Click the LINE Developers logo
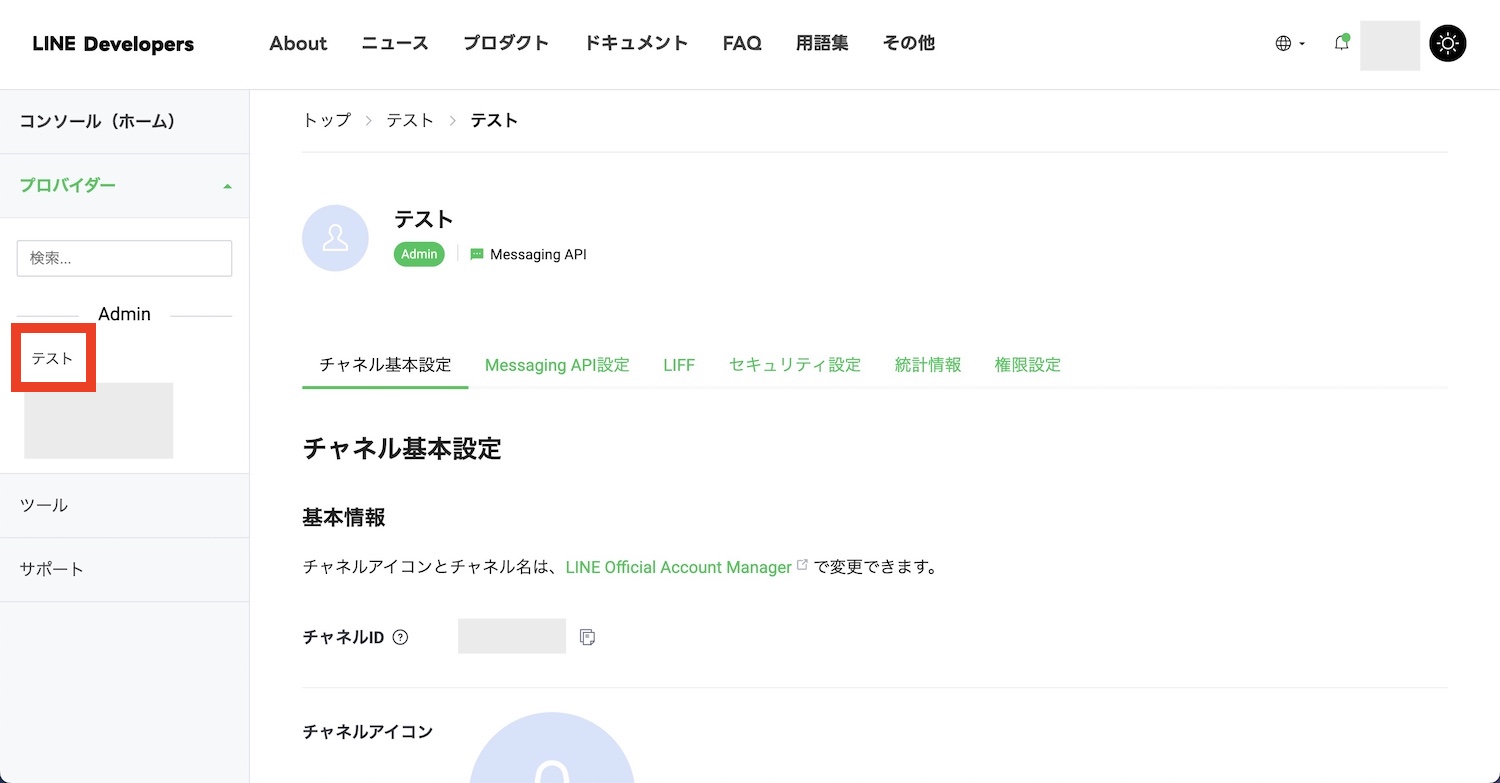Screen dimensions: 1500x783 (113, 44)
